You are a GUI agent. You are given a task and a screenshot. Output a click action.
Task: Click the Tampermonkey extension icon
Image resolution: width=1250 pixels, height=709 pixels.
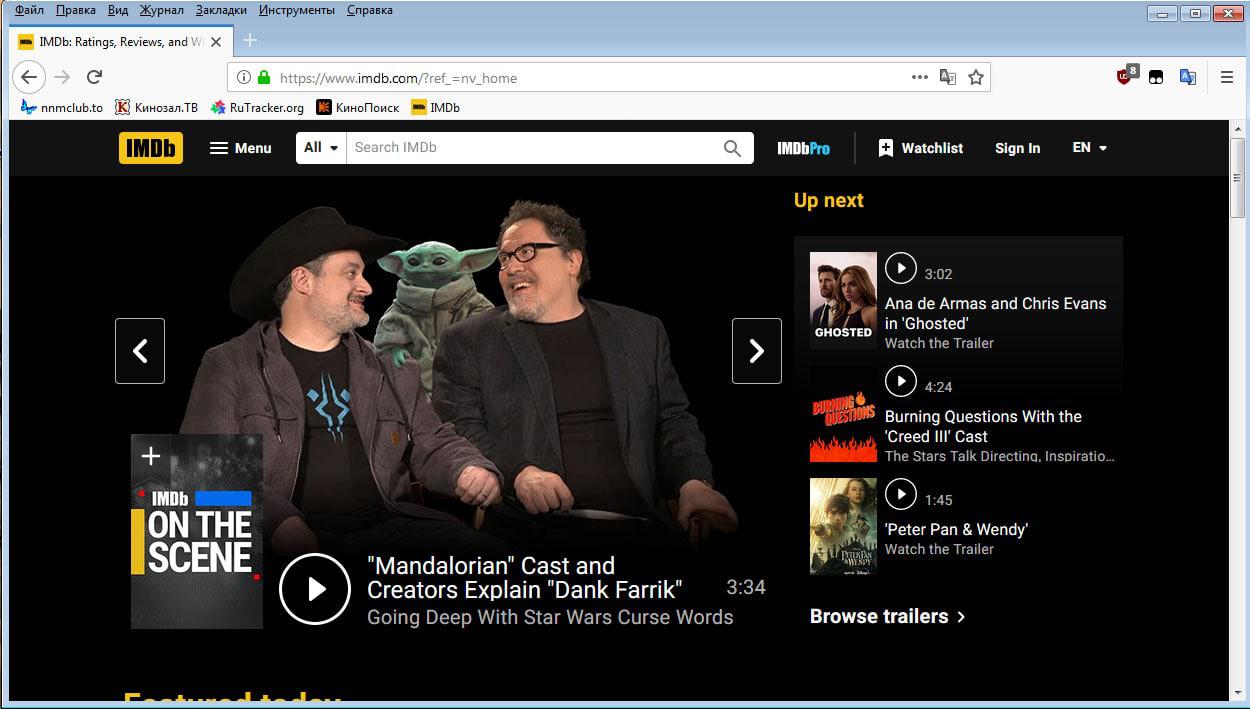pyautogui.click(x=1156, y=77)
